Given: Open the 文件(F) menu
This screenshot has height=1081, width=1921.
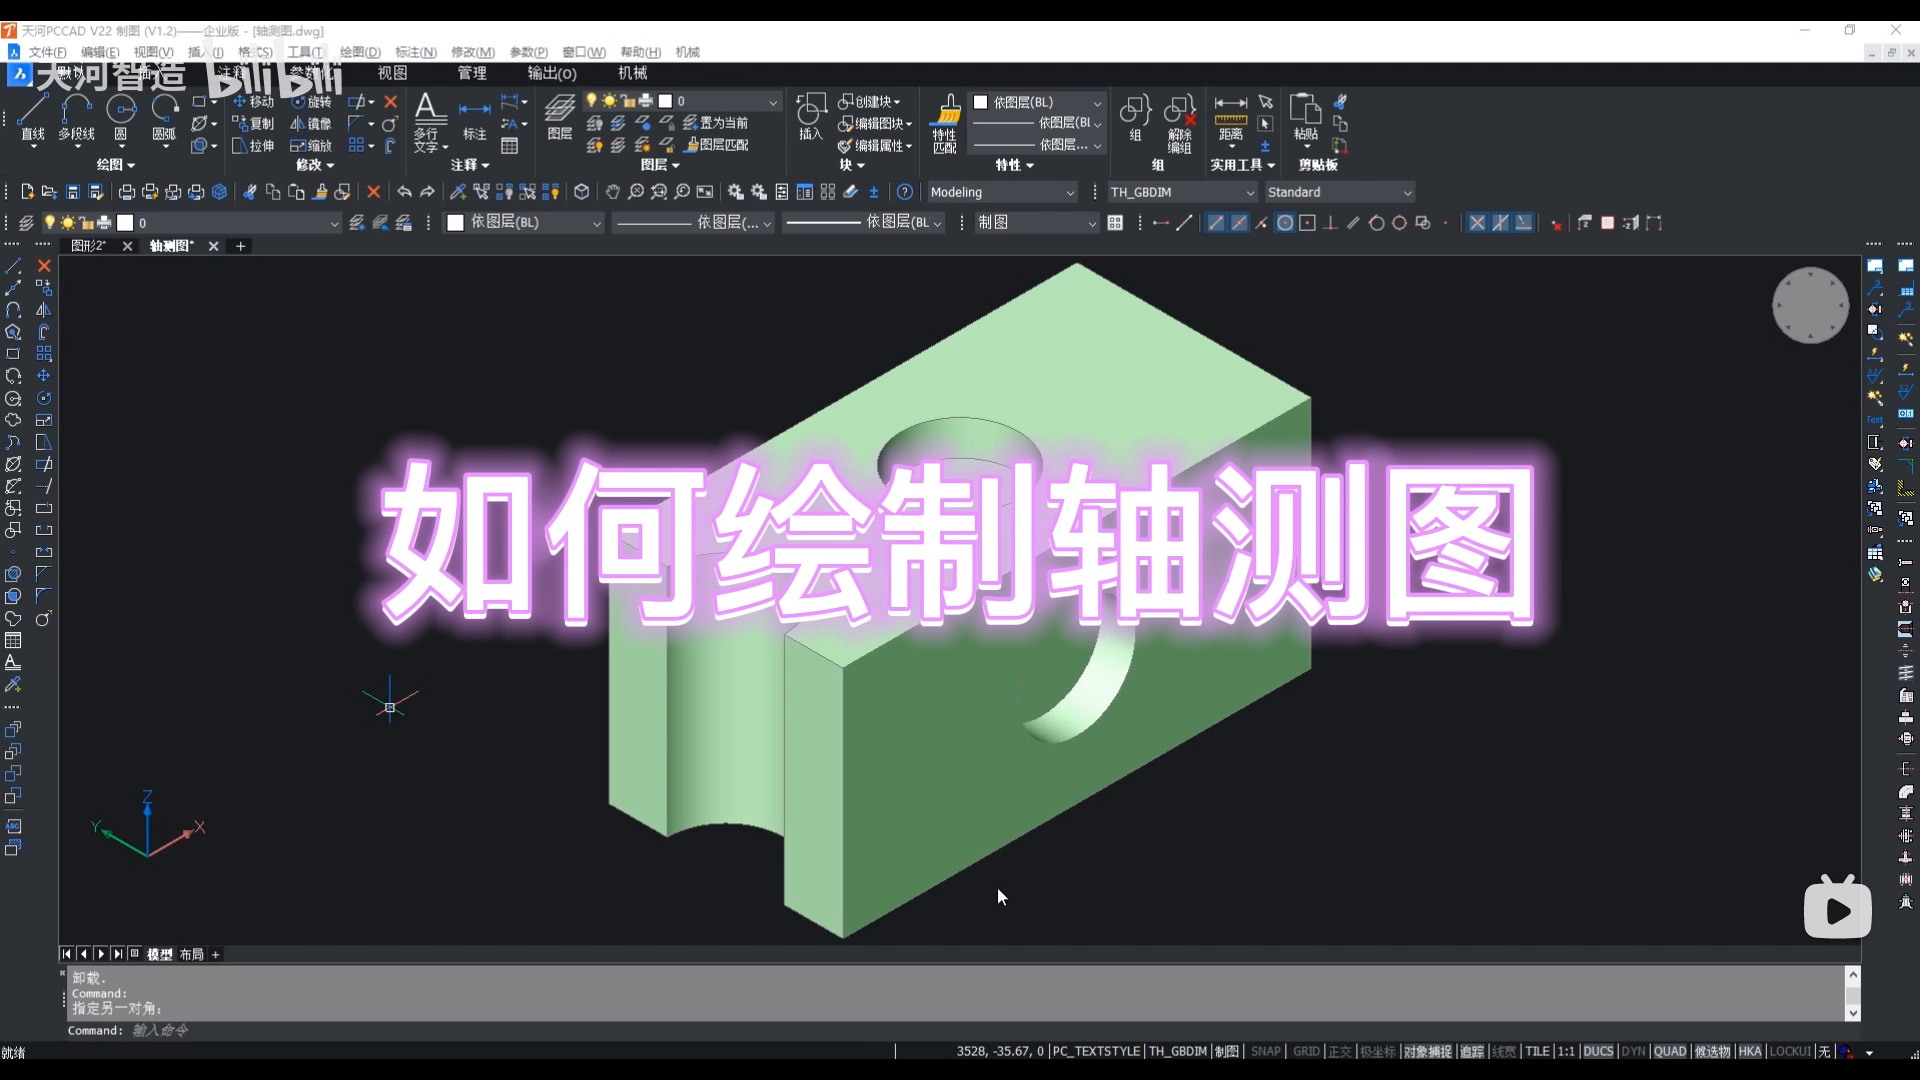Looking at the screenshot, I should (47, 52).
